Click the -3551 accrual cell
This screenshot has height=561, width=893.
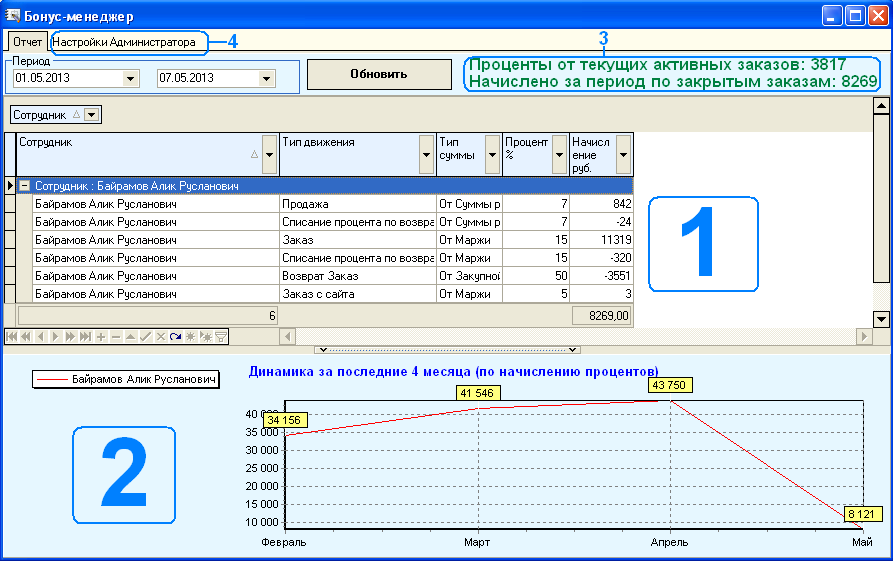601,276
